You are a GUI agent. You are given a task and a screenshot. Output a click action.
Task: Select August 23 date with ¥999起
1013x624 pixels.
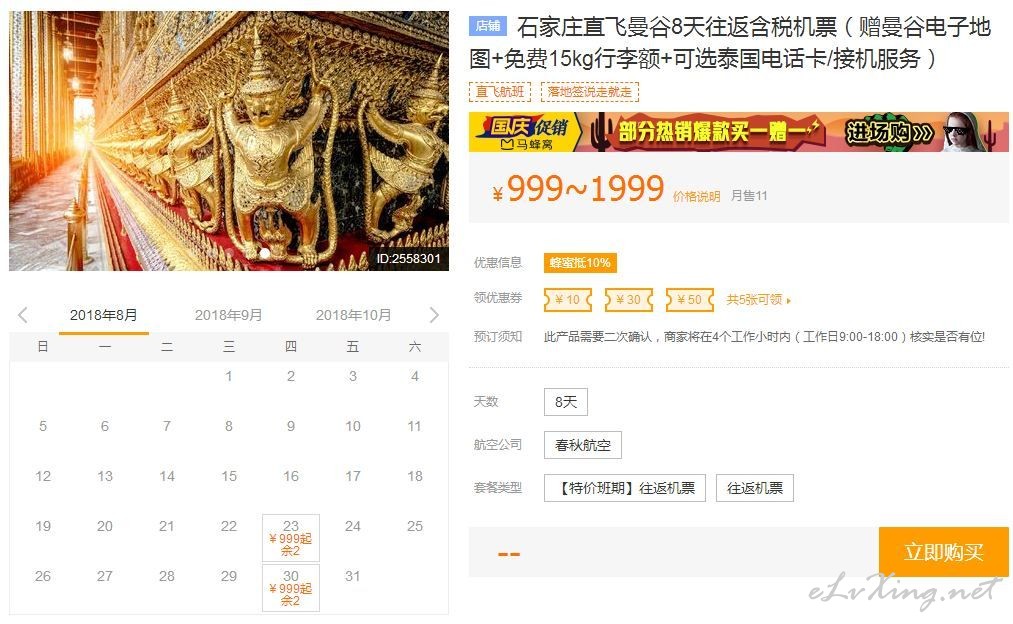click(291, 537)
